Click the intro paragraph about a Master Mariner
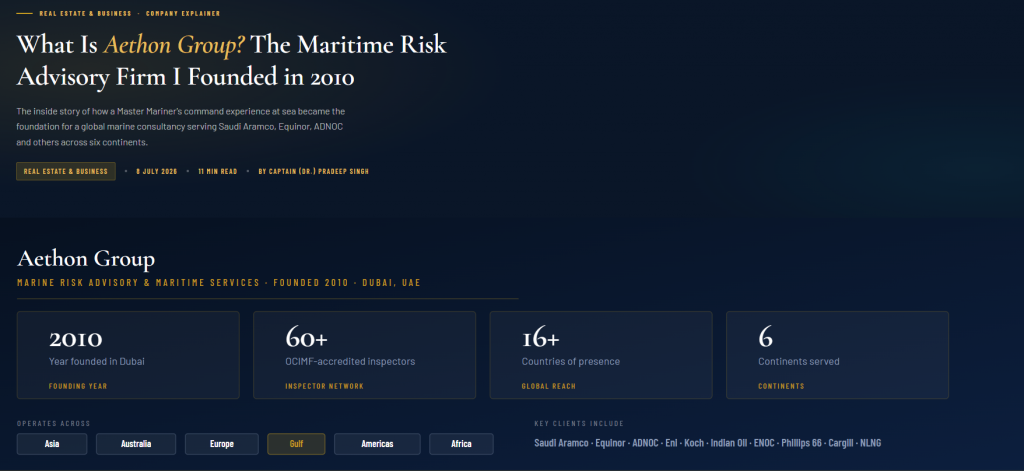Viewport: 1024px width, 471px height. [x=181, y=127]
